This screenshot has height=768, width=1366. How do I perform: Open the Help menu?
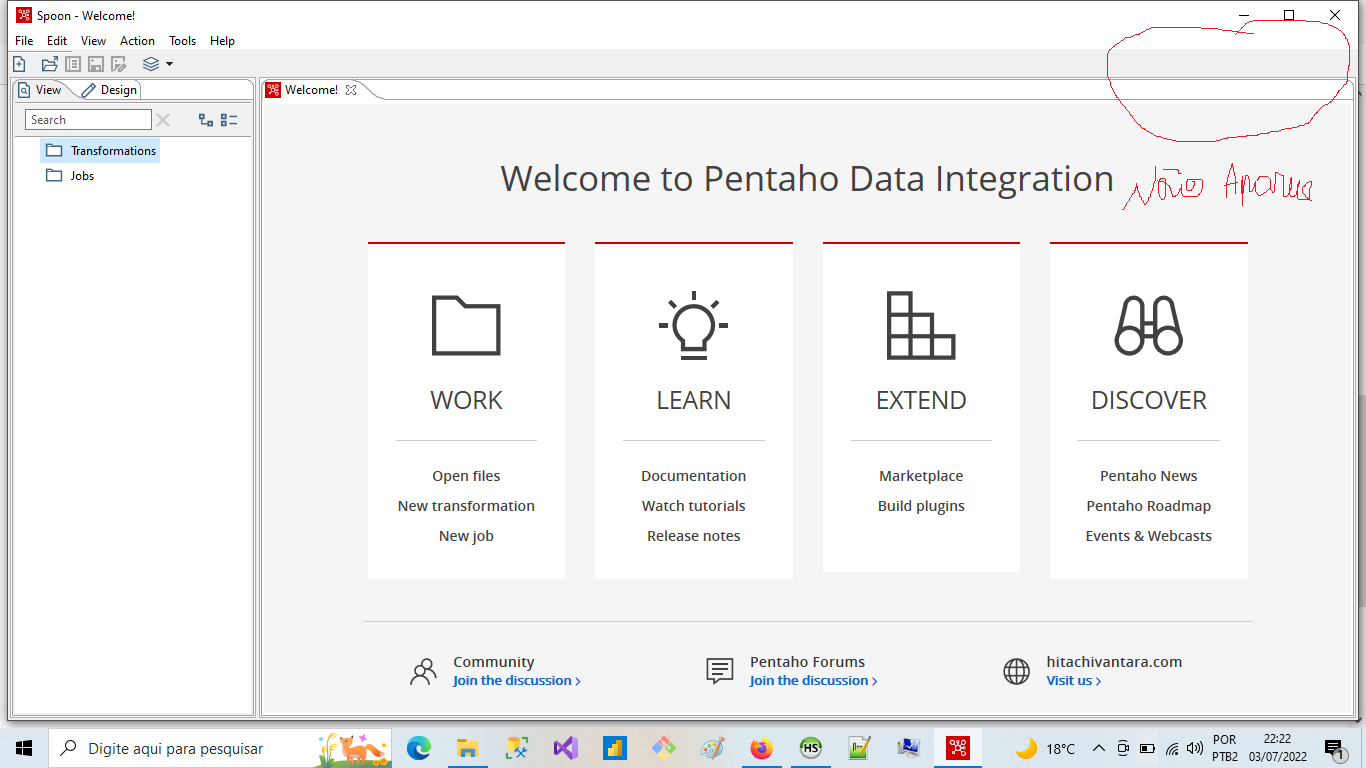(x=222, y=41)
